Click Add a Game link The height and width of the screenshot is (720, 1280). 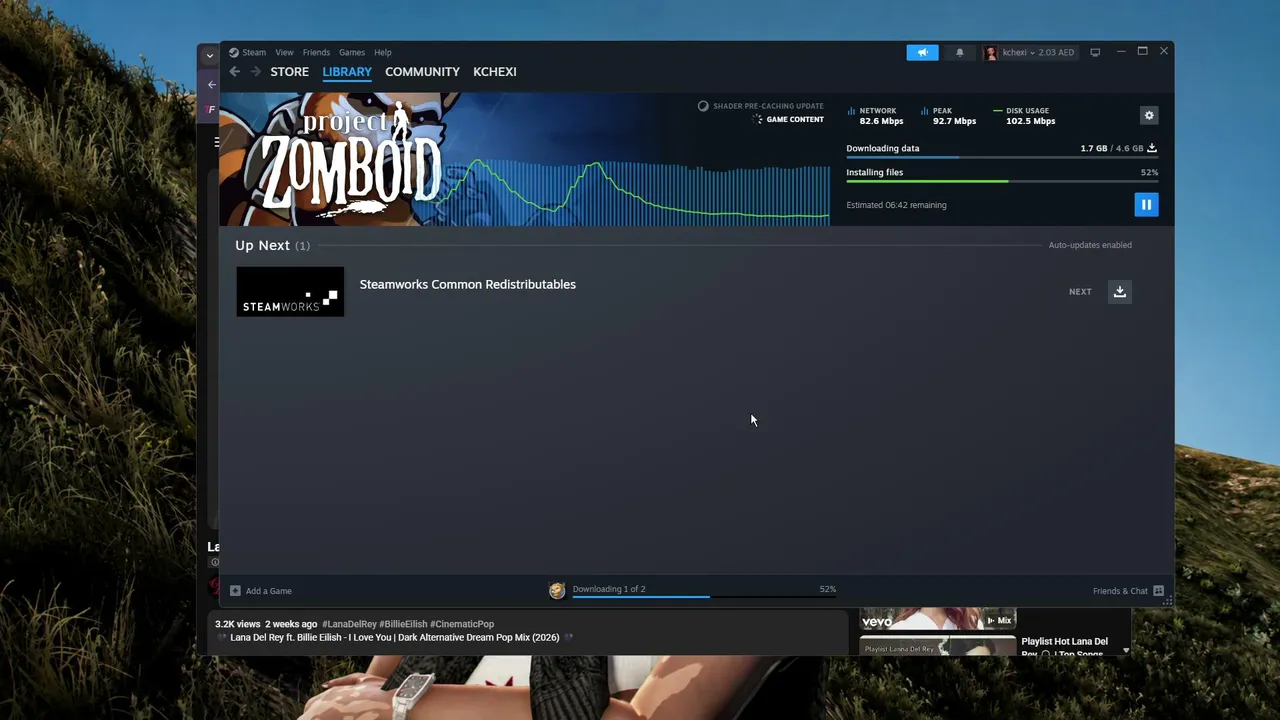[269, 591]
